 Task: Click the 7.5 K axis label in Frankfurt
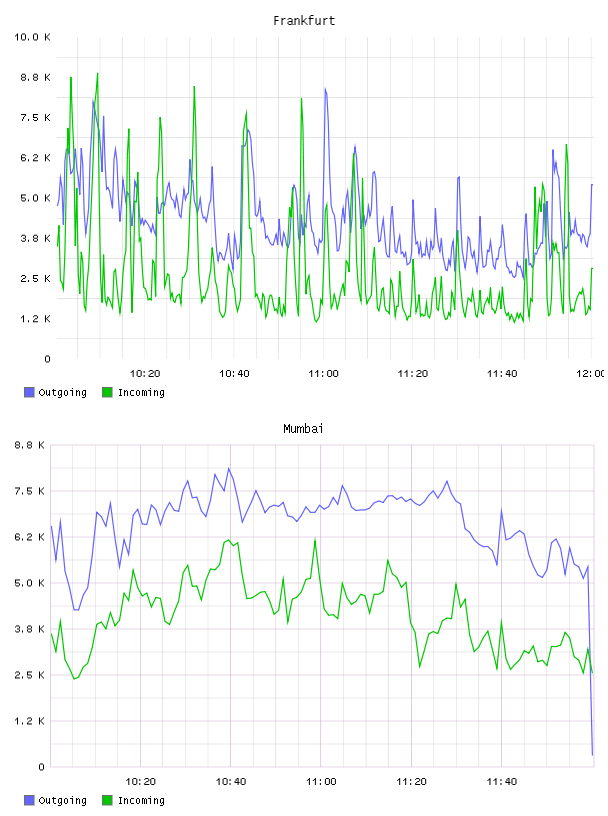click(35, 118)
